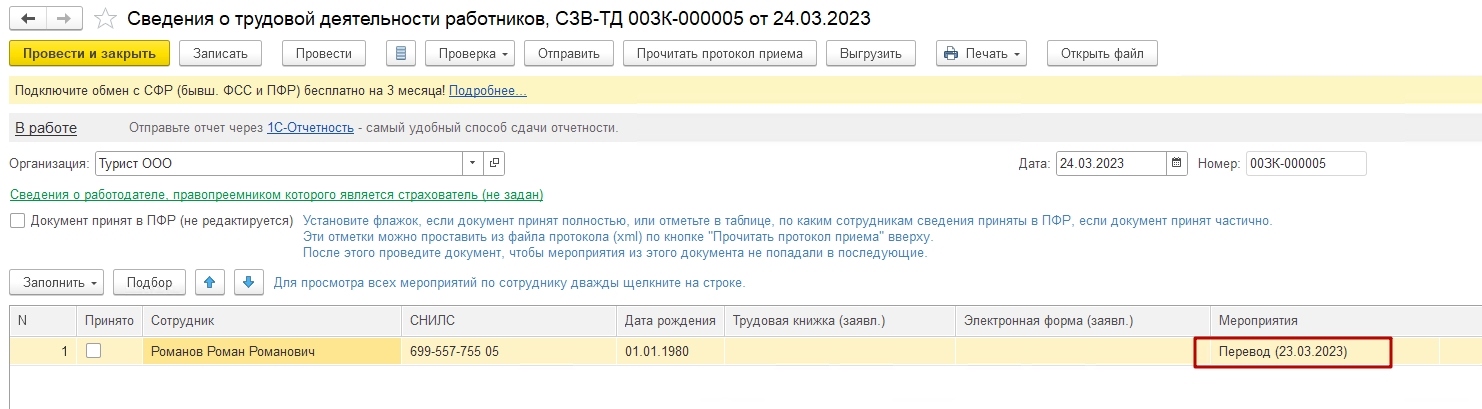This screenshot has width=1482, height=409.
Task: Click the forward navigation arrow
Action: (x=63, y=19)
